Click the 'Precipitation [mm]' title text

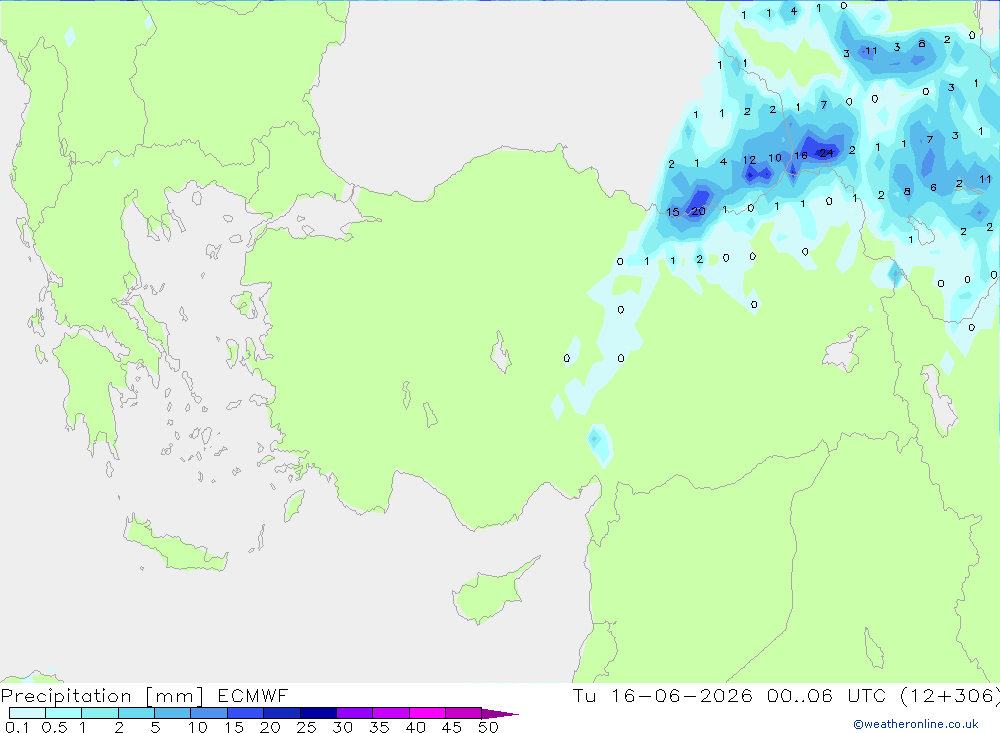102,696
